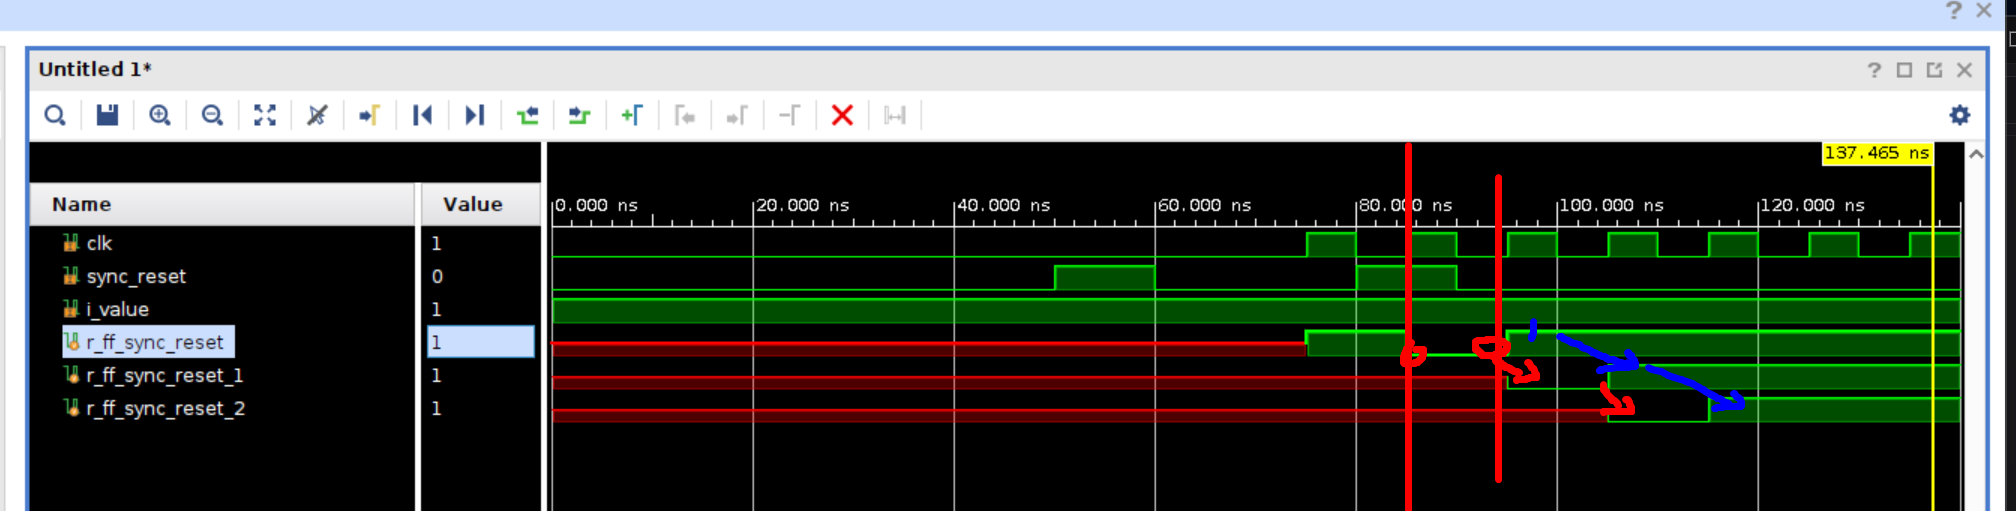Click the 137.465 ns cursor time label
Screen dimensions: 2016x511
(x=1876, y=153)
